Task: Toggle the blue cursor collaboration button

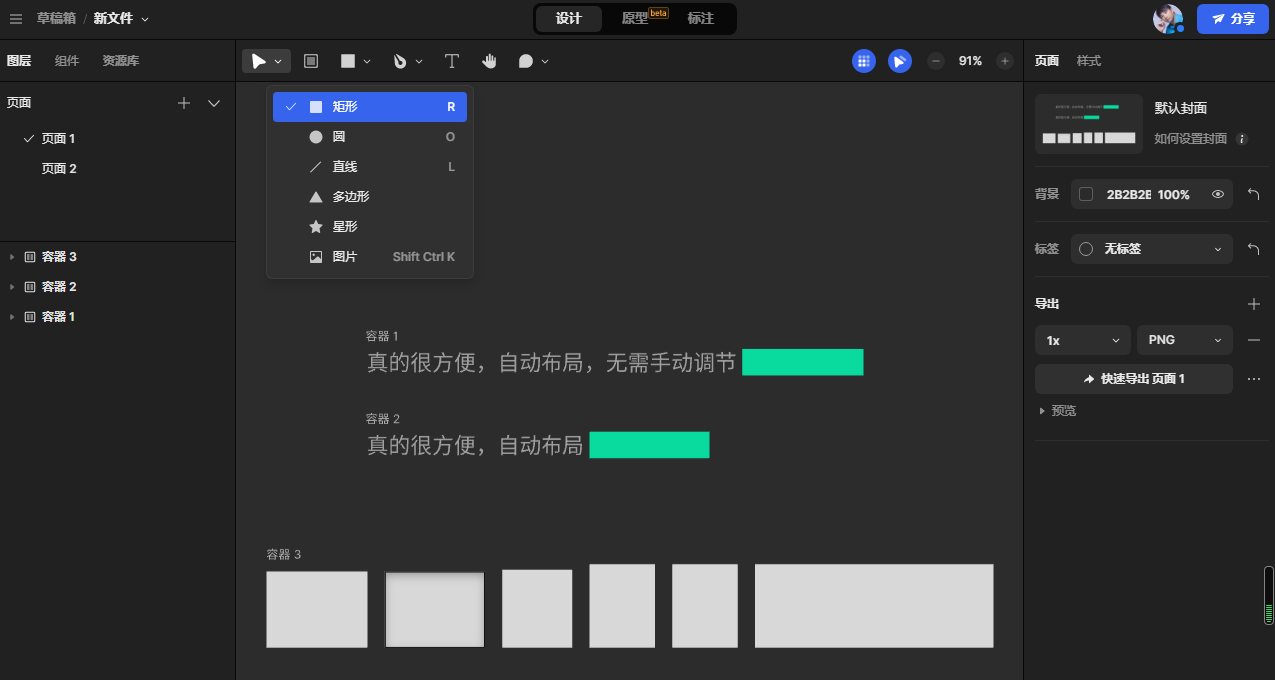Action: click(x=900, y=61)
